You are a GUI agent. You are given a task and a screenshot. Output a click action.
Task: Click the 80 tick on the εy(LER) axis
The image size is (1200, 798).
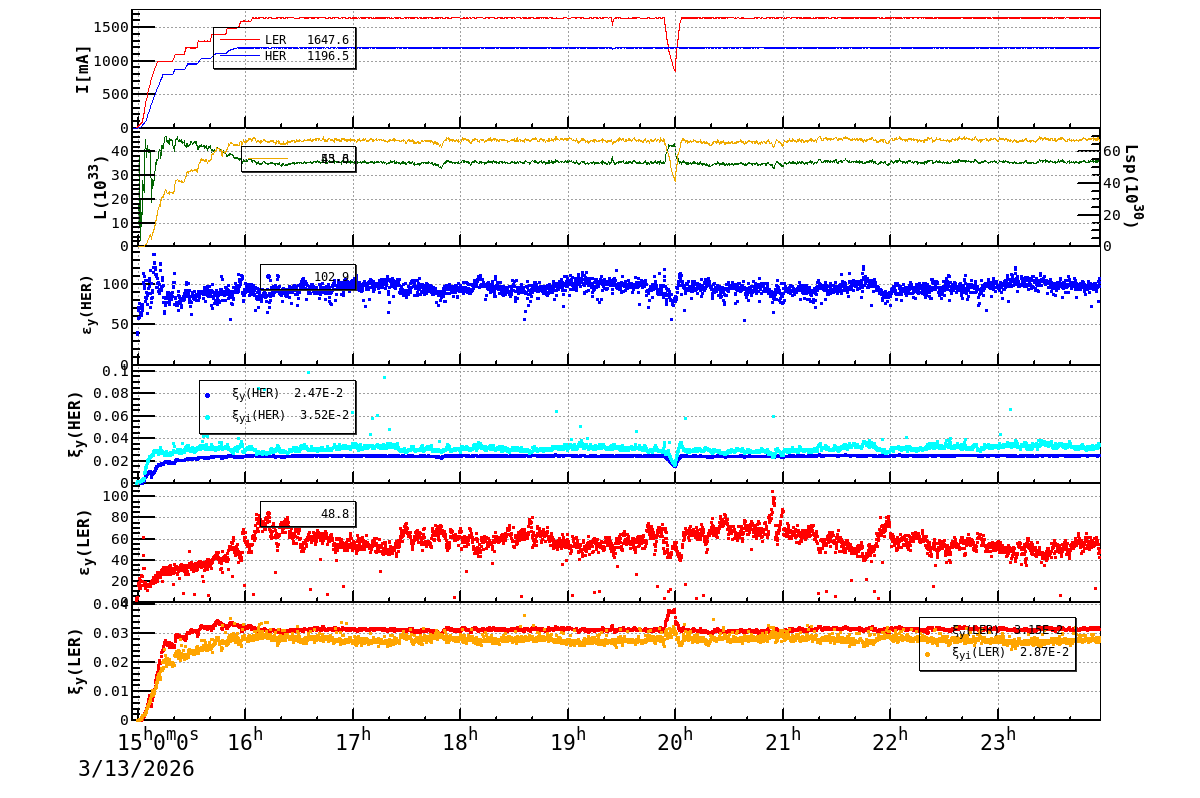click(x=121, y=517)
